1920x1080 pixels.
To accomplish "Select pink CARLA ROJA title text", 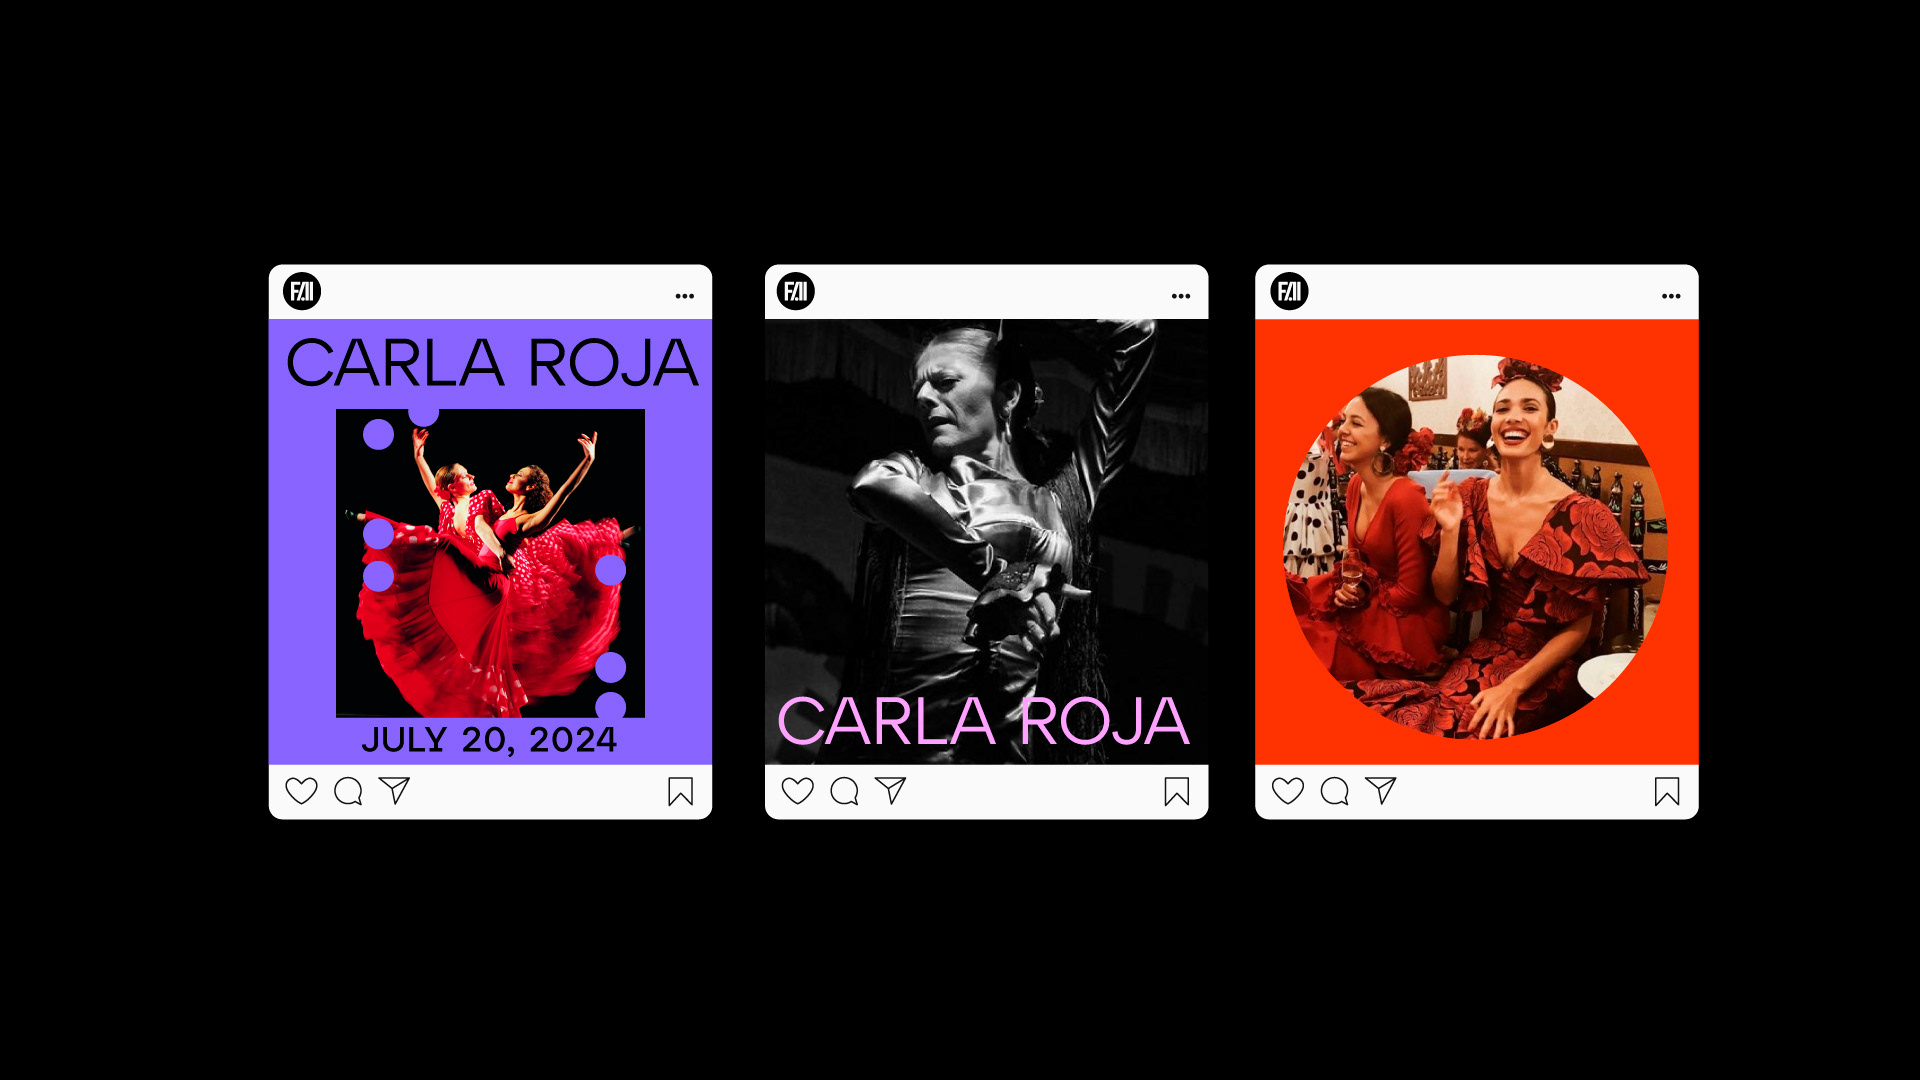I will pos(984,721).
